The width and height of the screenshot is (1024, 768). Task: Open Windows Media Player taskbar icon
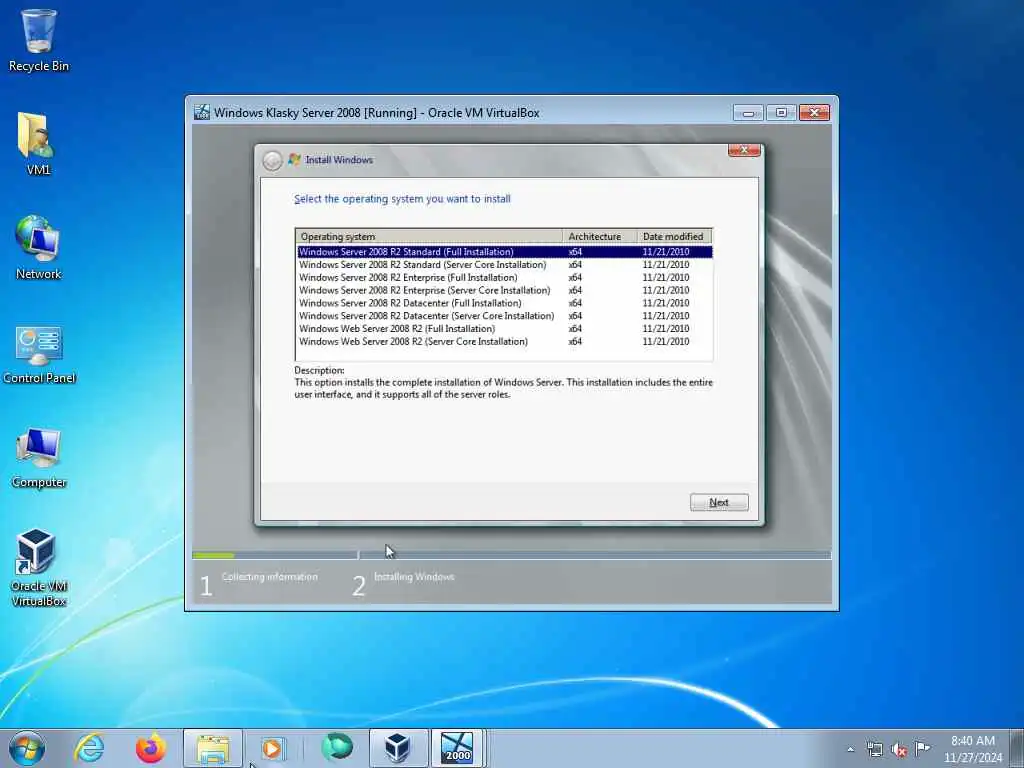click(272, 748)
